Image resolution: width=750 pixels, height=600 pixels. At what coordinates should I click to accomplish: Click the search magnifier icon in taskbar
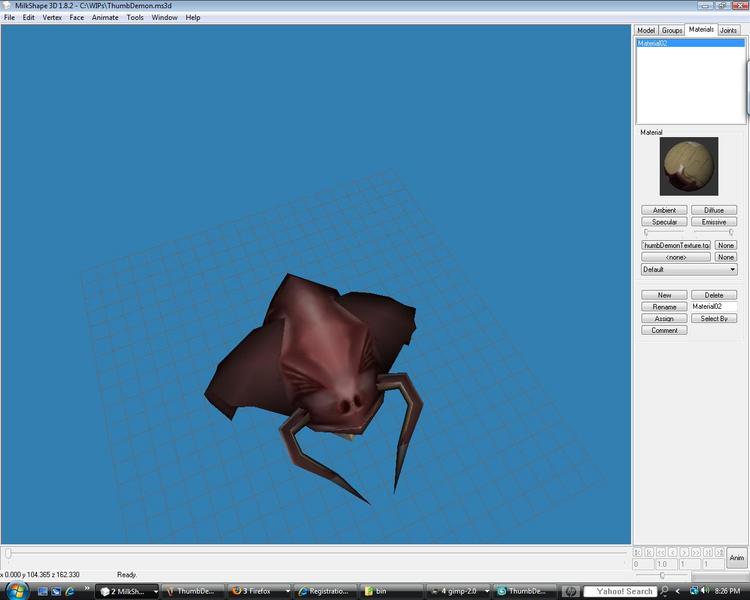click(x=664, y=591)
